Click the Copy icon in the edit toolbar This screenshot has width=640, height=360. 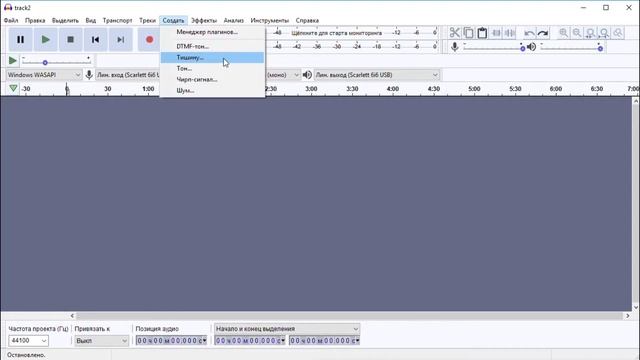pos(469,33)
